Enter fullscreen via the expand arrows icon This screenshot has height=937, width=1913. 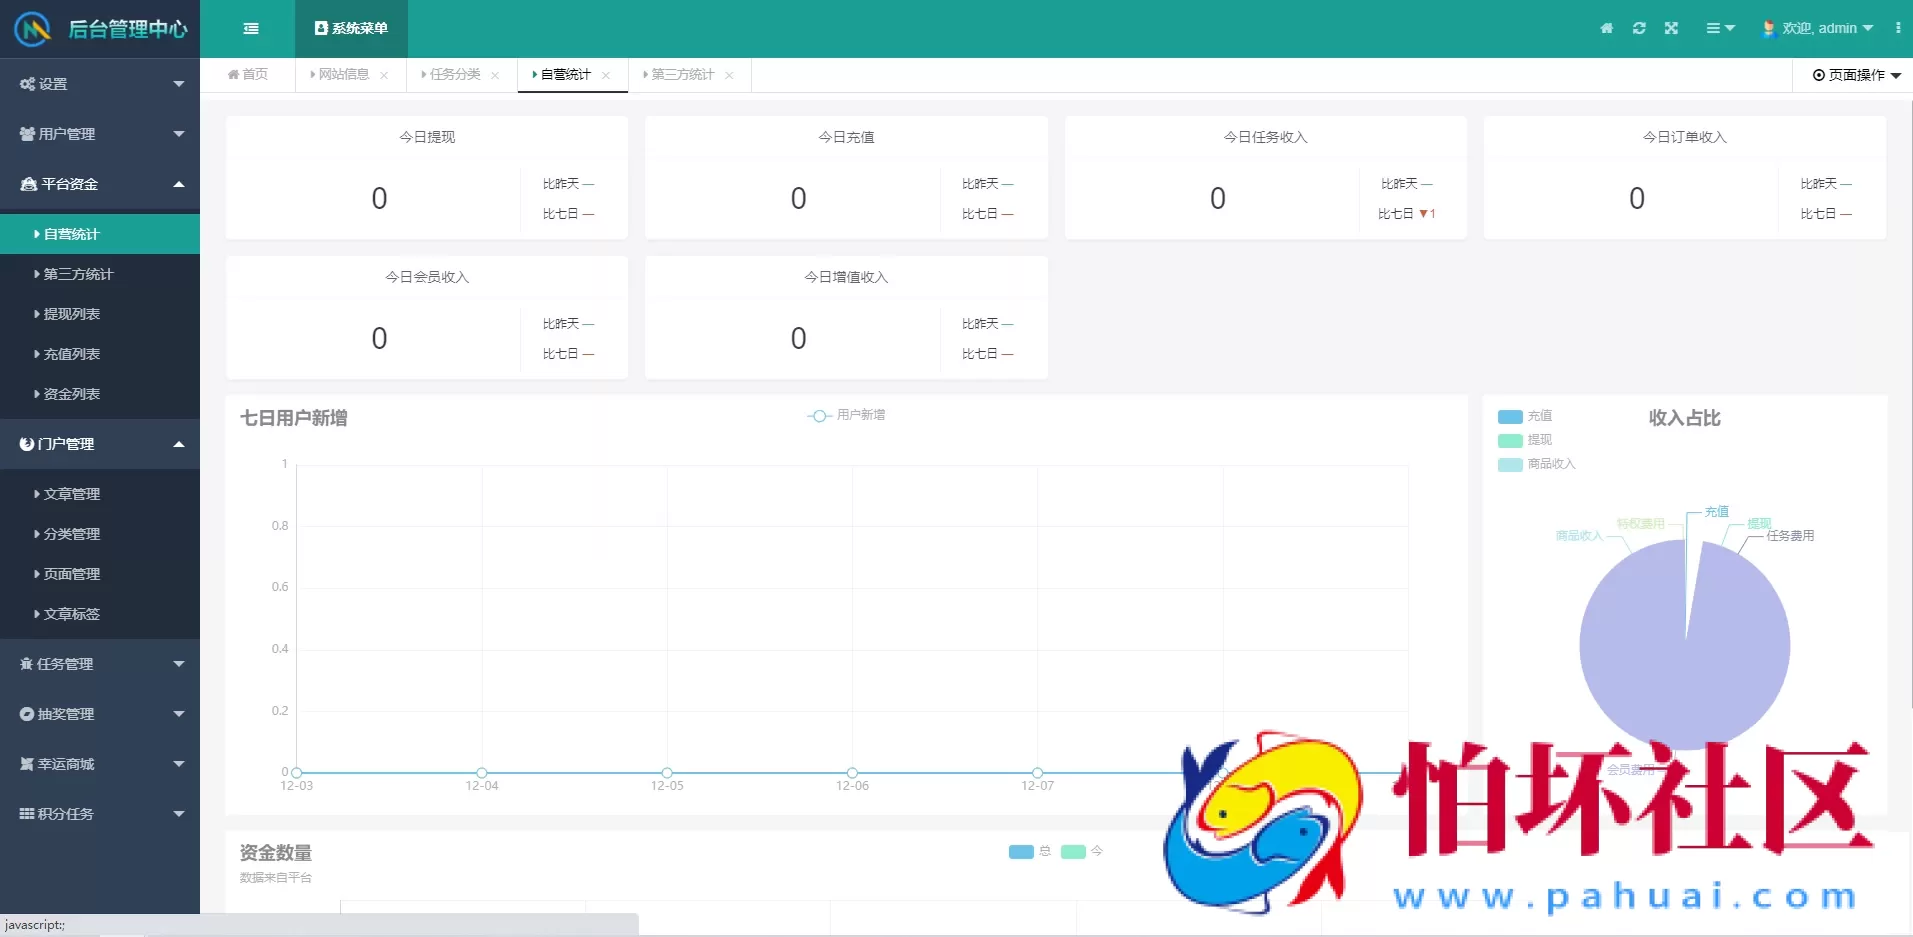[1672, 29]
